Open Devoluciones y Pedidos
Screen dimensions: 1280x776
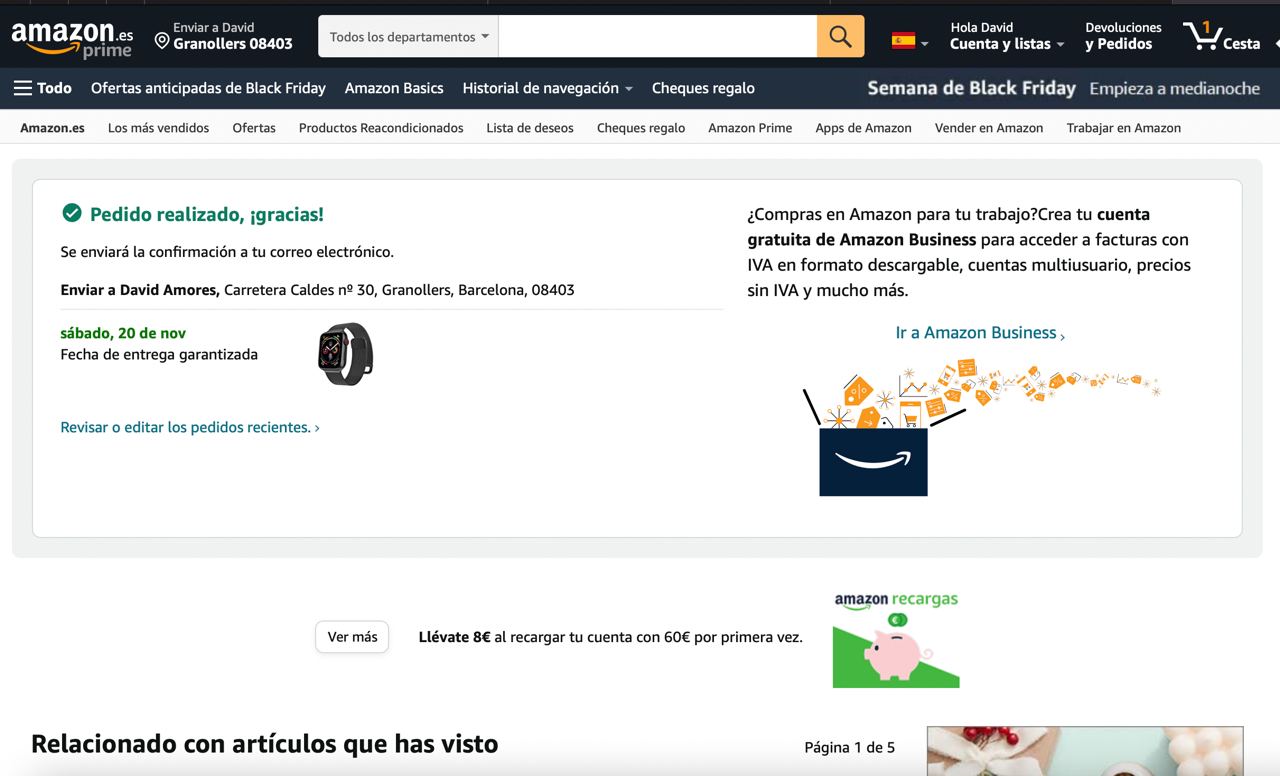1123,36
